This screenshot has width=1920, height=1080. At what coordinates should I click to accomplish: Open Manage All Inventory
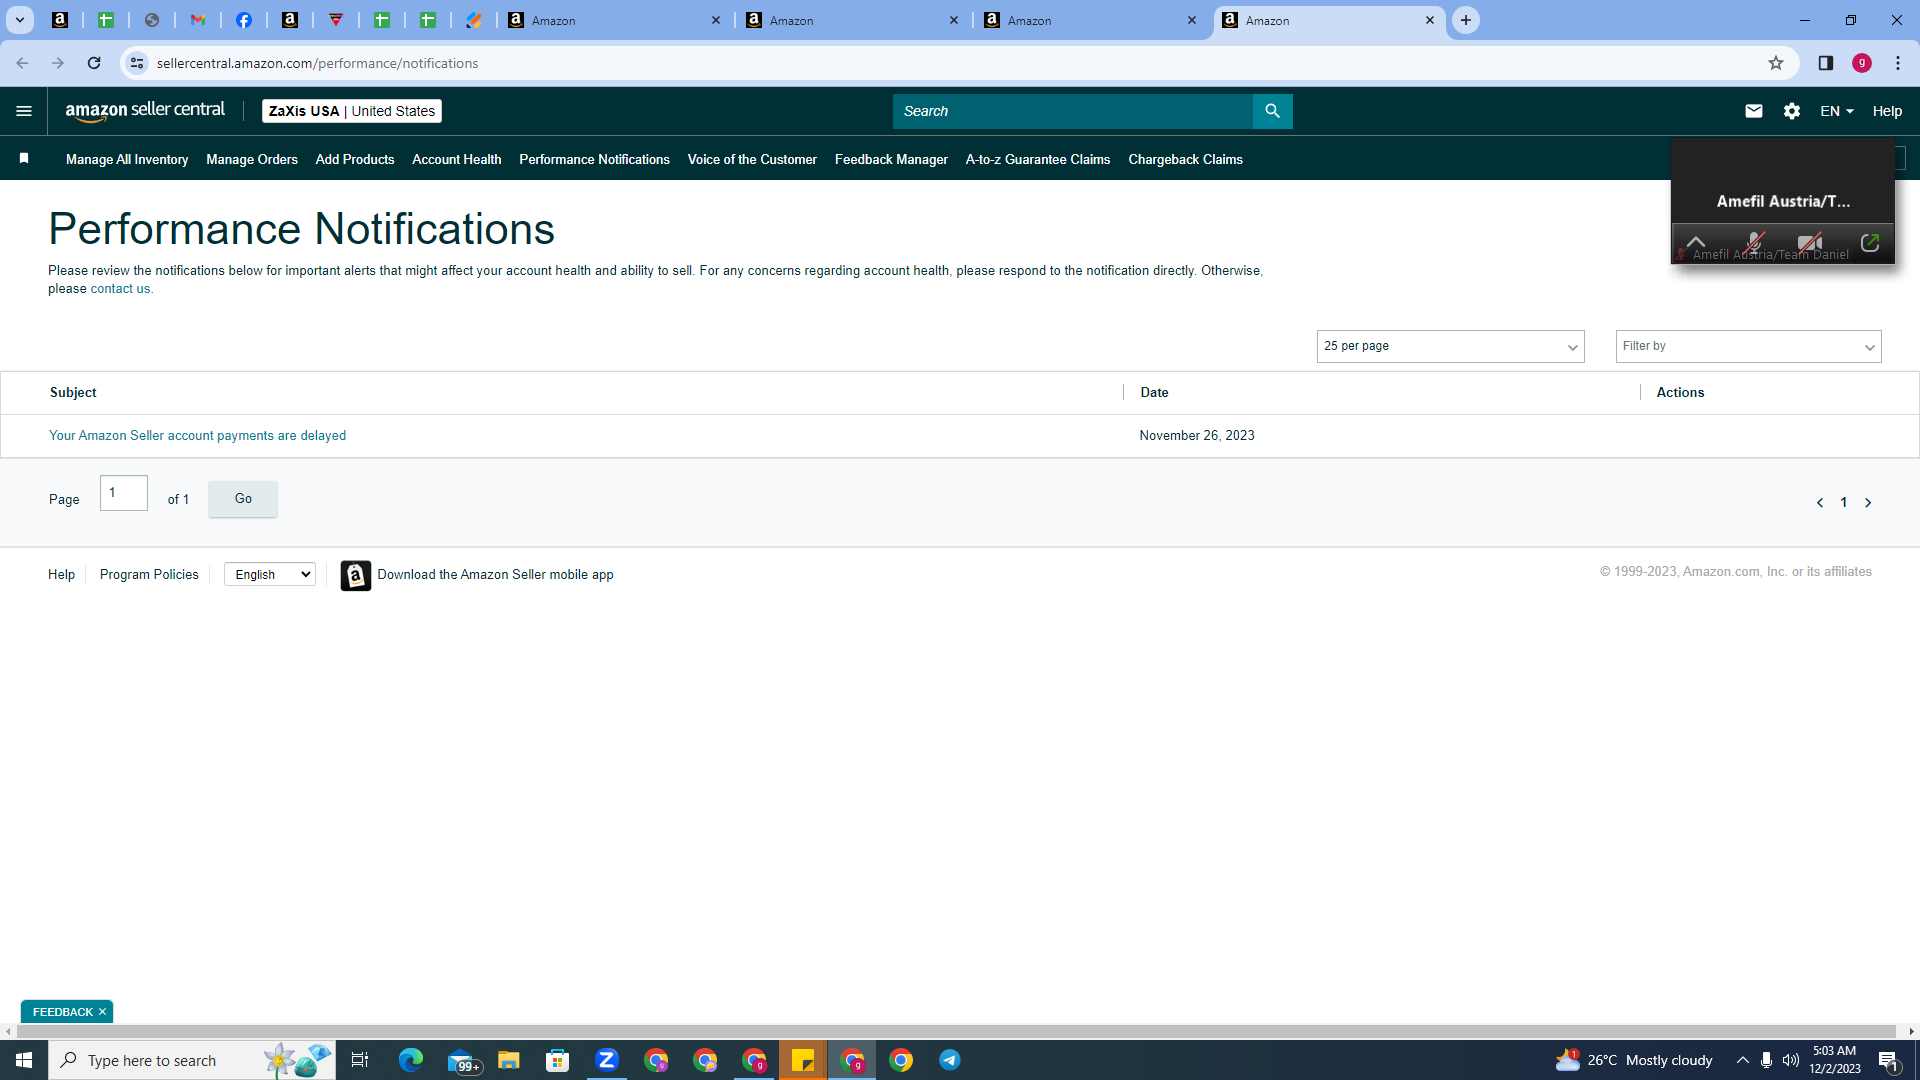click(127, 159)
